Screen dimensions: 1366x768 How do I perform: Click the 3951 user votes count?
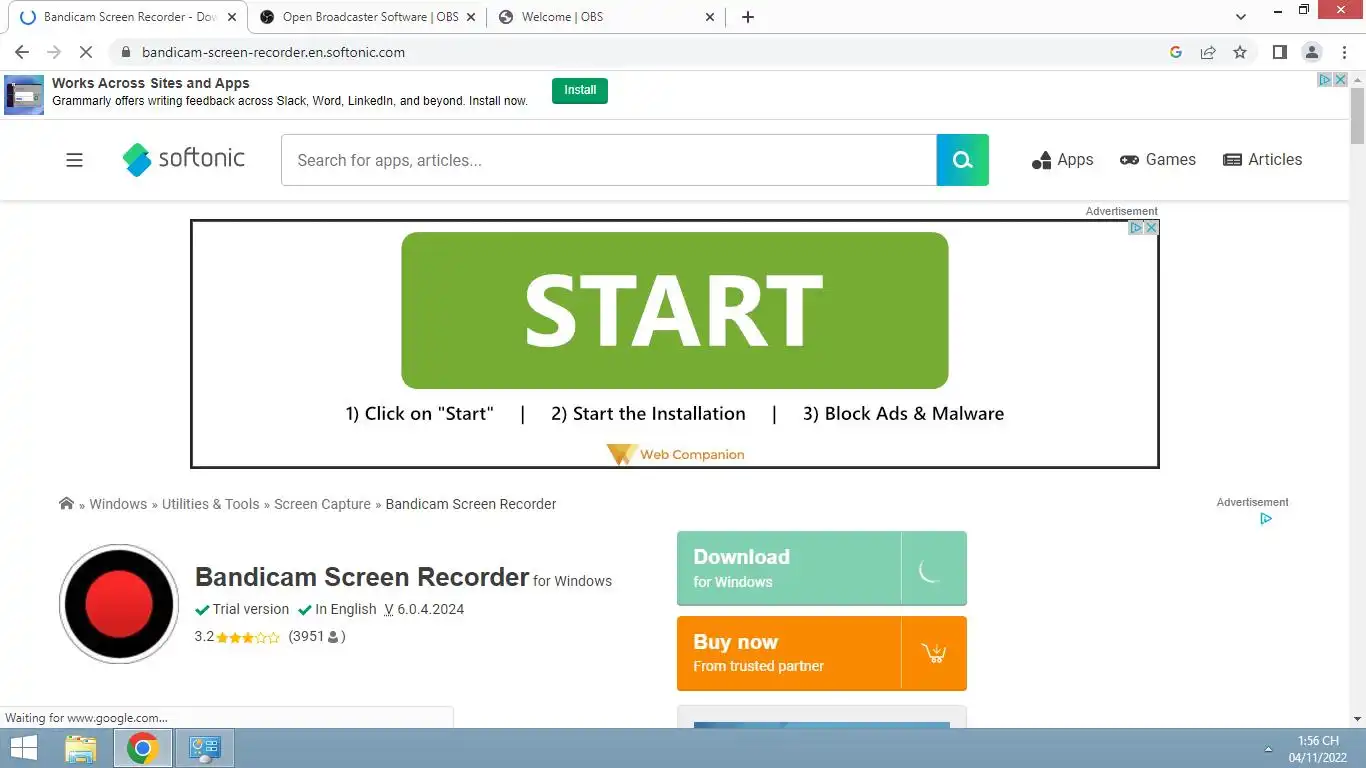[316, 636]
